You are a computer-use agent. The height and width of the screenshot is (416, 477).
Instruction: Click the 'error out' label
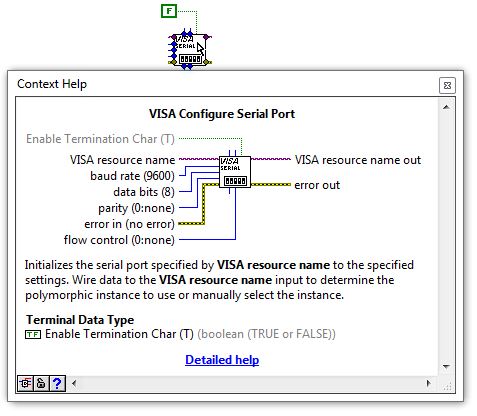click(x=317, y=185)
